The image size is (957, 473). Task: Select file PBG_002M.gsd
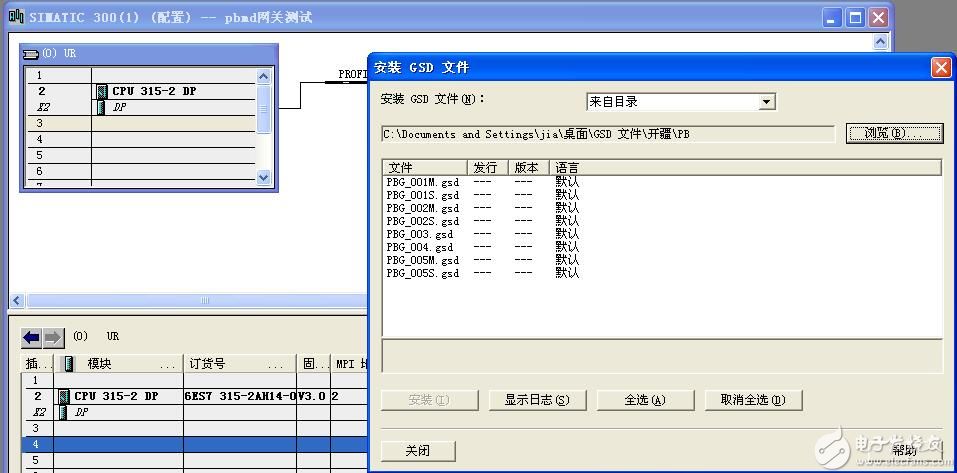click(422, 208)
